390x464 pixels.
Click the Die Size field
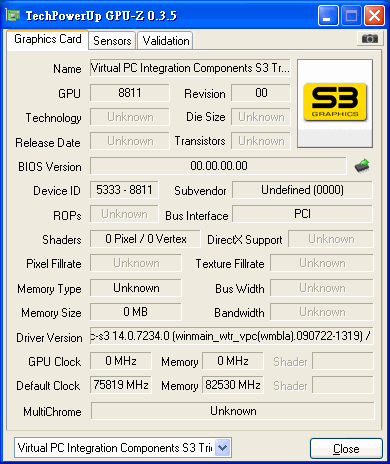pyautogui.click(x=261, y=117)
